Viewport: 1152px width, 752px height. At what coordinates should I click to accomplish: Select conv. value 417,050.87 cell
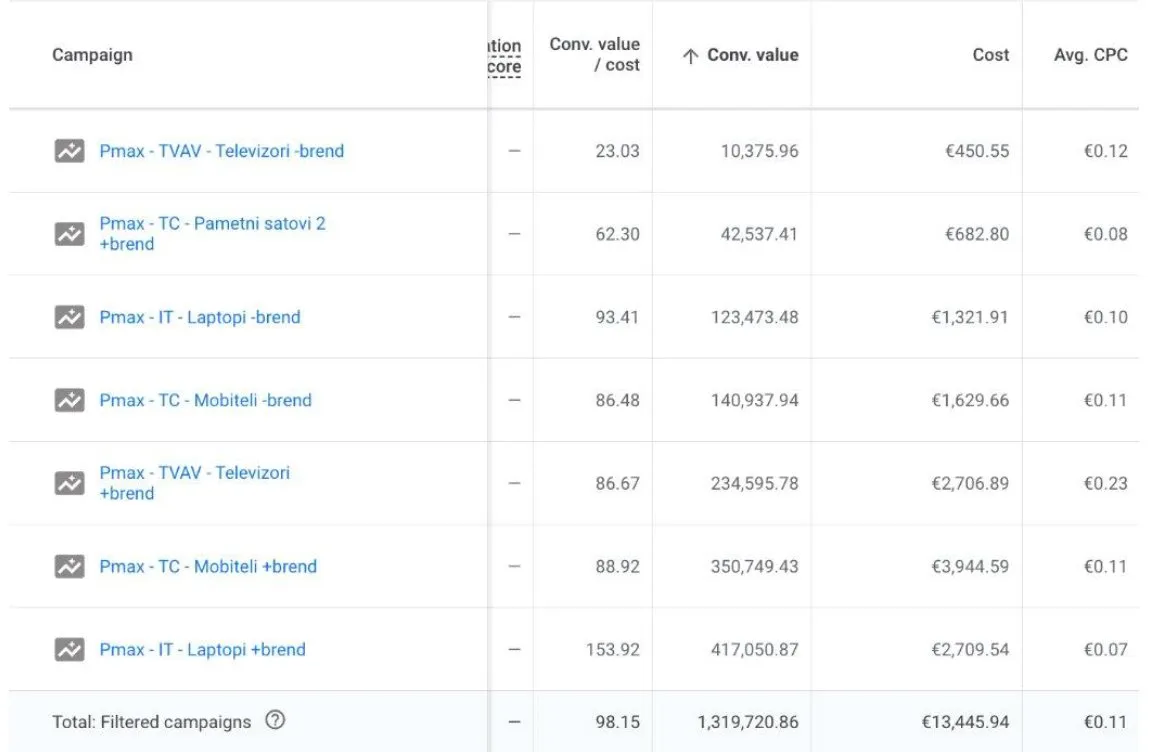(755, 649)
